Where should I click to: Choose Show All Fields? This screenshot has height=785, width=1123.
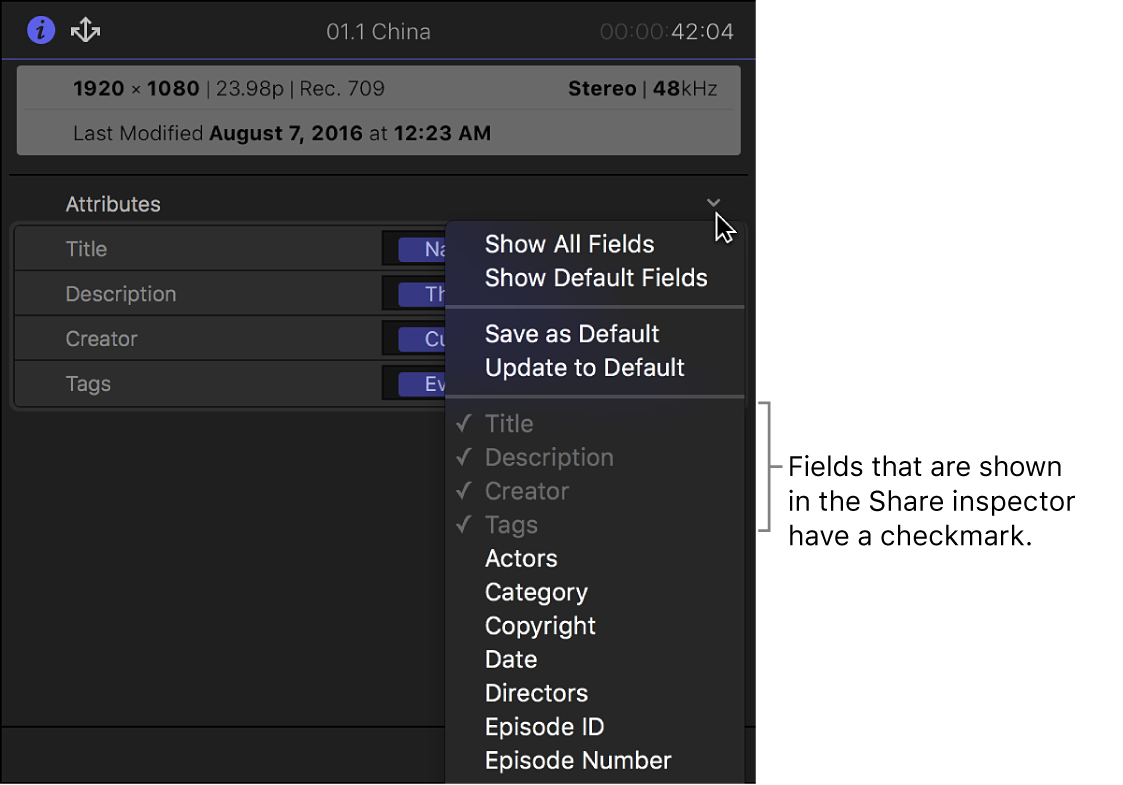pyautogui.click(x=568, y=243)
